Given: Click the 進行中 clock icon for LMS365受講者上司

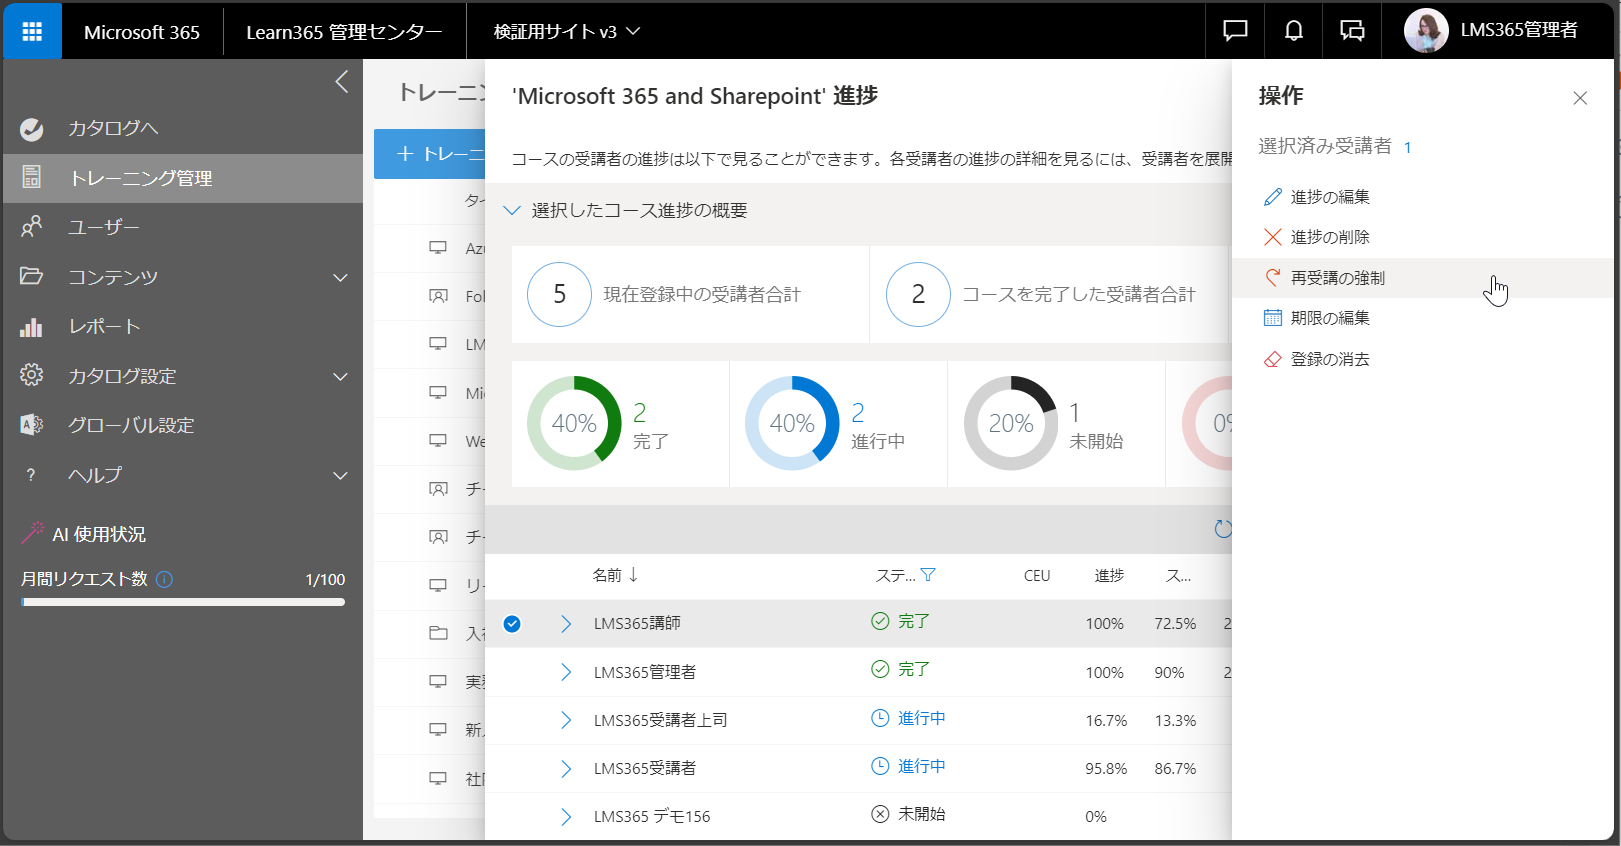Looking at the screenshot, I should pyautogui.click(x=880, y=718).
